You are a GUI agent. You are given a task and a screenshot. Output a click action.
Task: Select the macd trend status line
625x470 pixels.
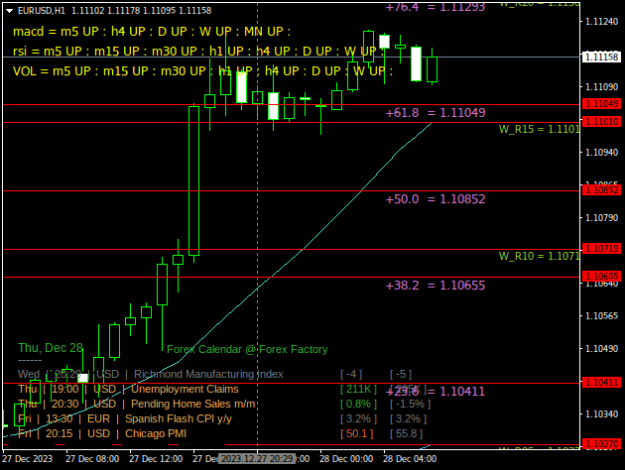pyautogui.click(x=152, y=31)
